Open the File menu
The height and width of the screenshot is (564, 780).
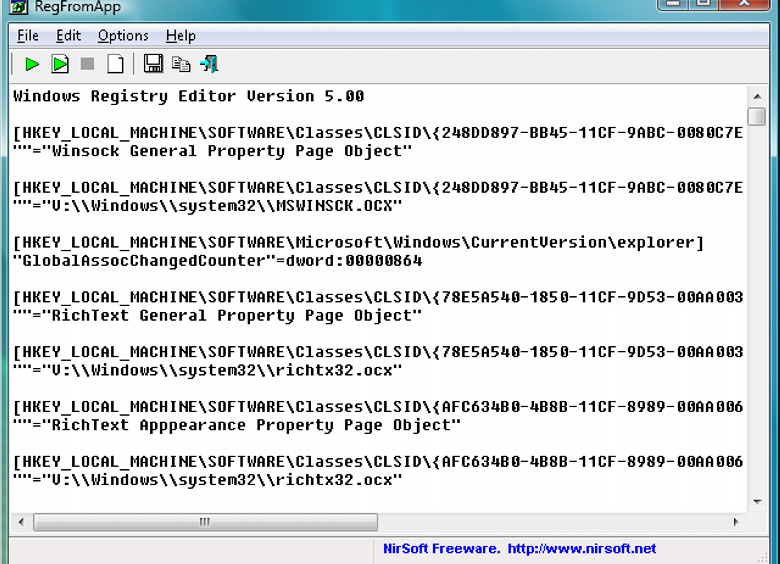[x=27, y=36]
